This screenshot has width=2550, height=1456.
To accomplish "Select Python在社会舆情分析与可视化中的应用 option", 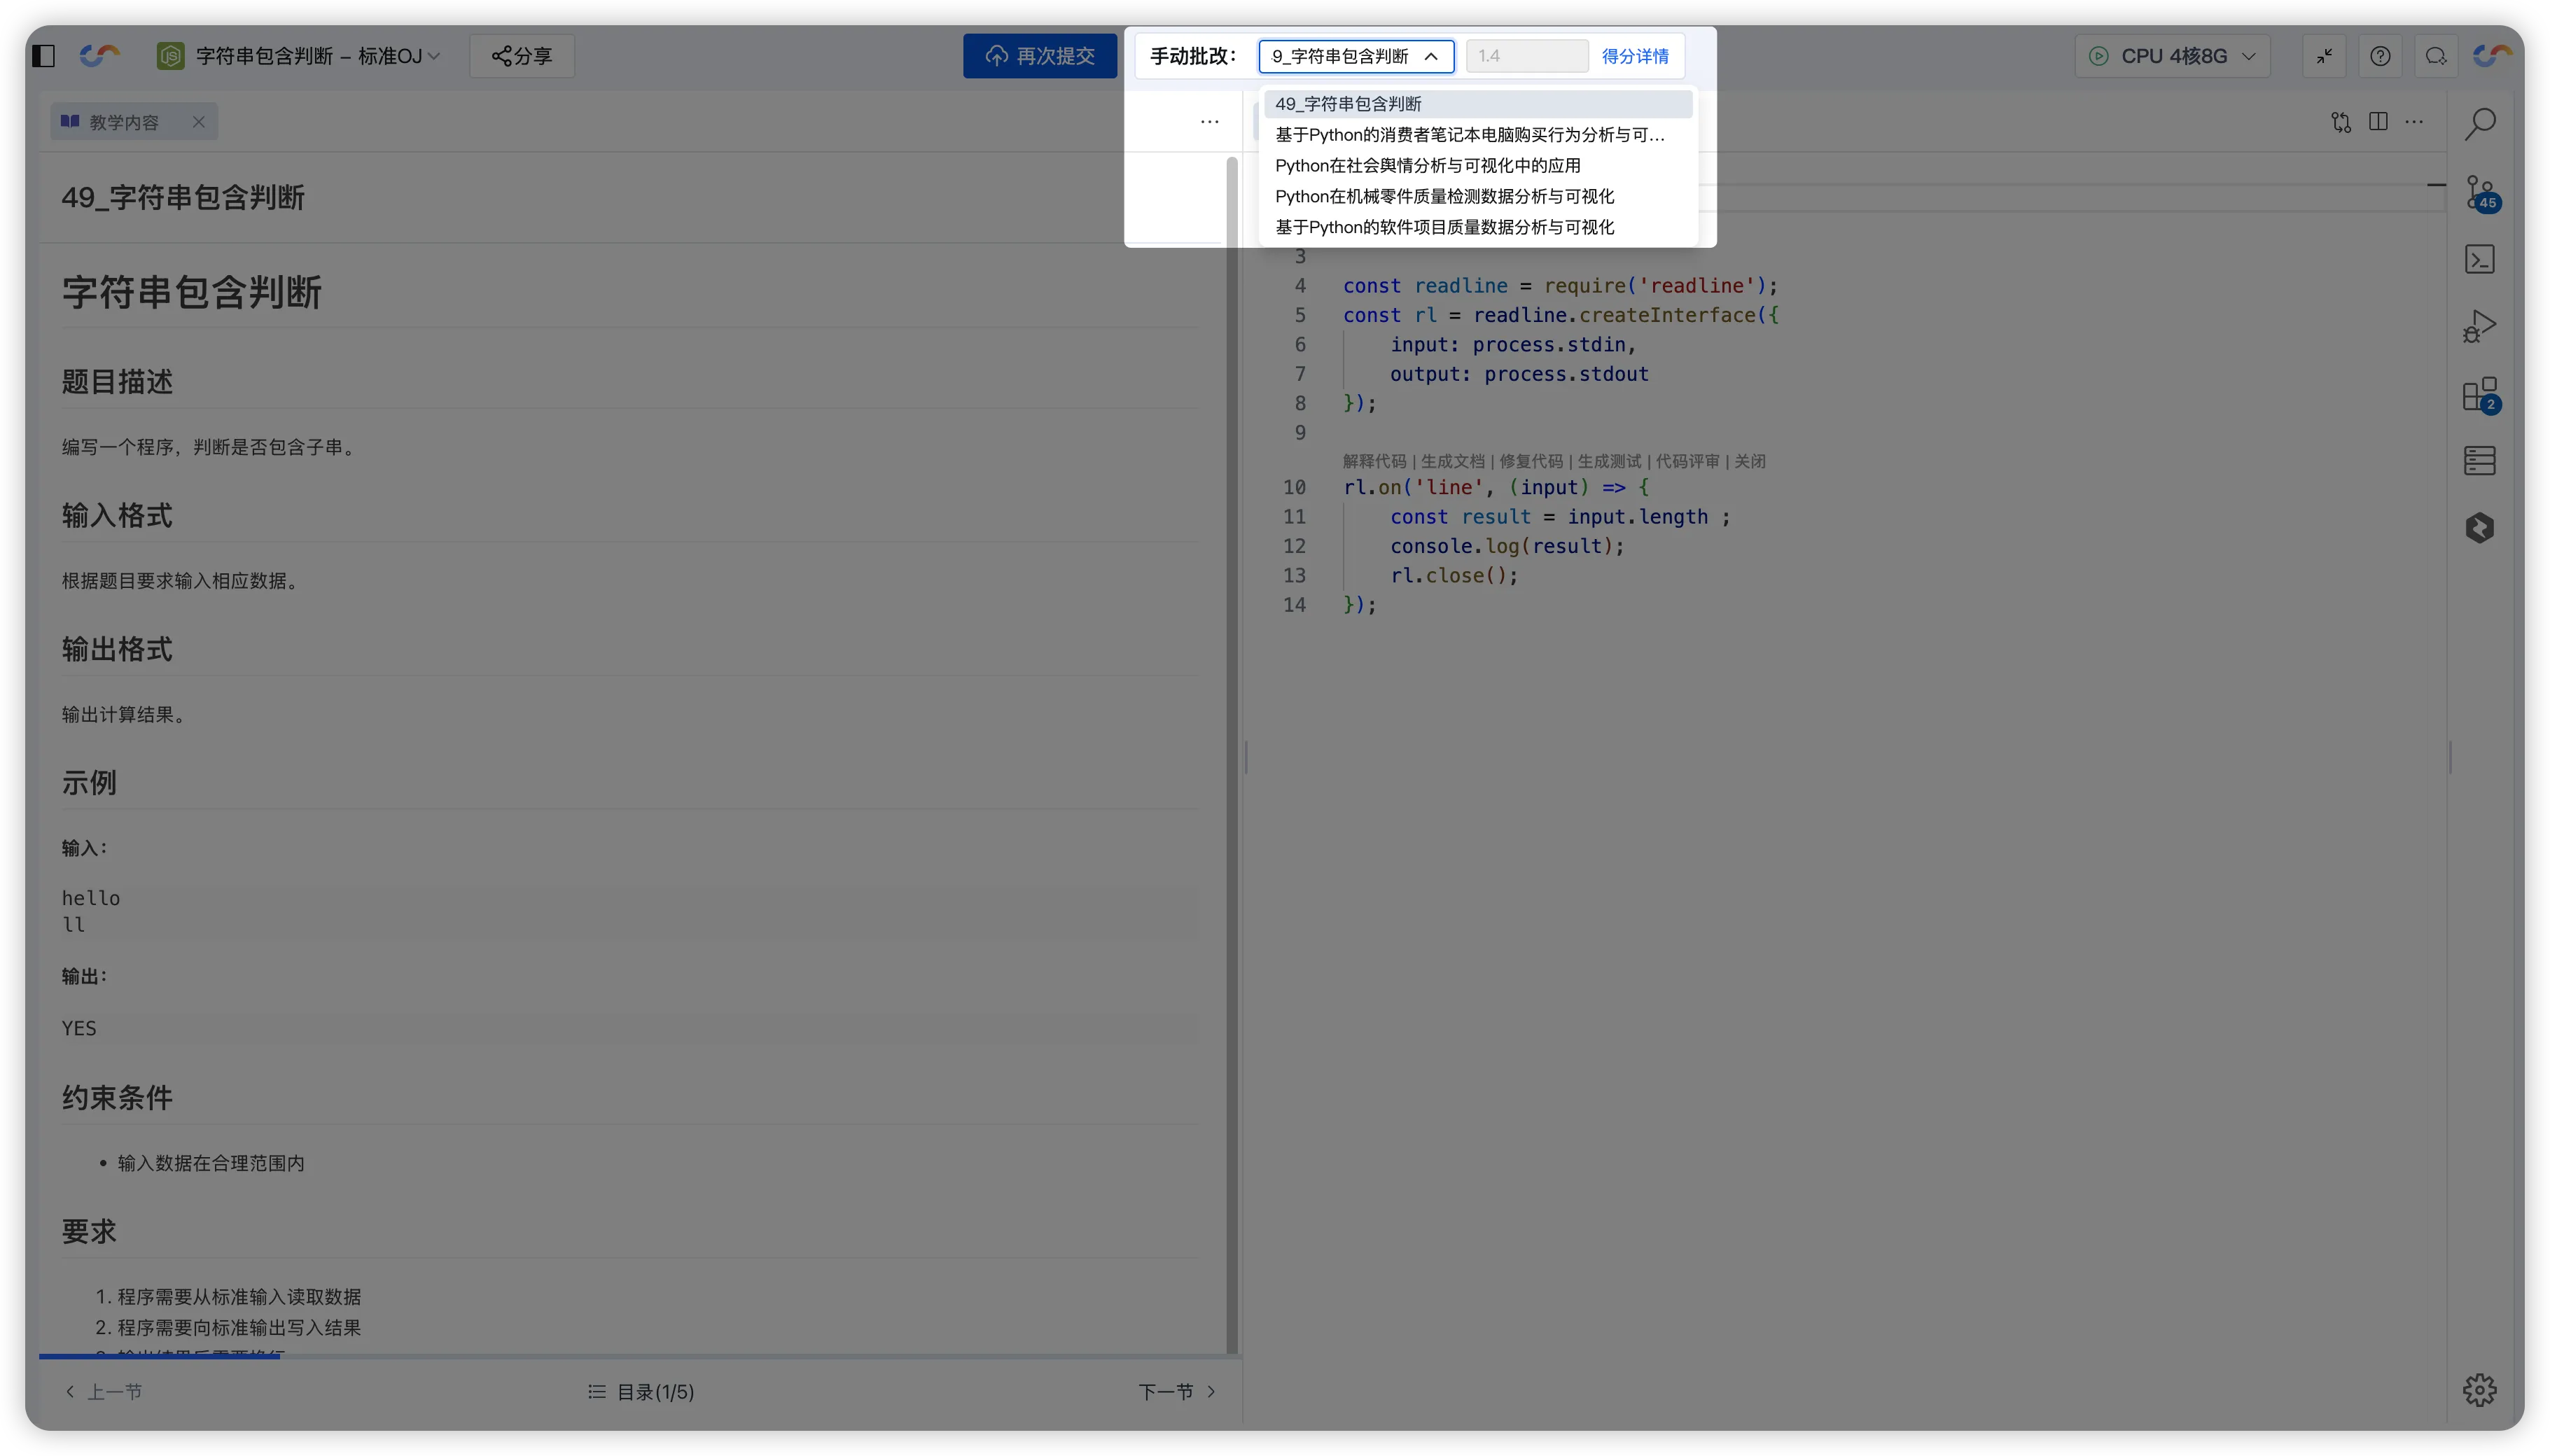I will (x=1427, y=165).
